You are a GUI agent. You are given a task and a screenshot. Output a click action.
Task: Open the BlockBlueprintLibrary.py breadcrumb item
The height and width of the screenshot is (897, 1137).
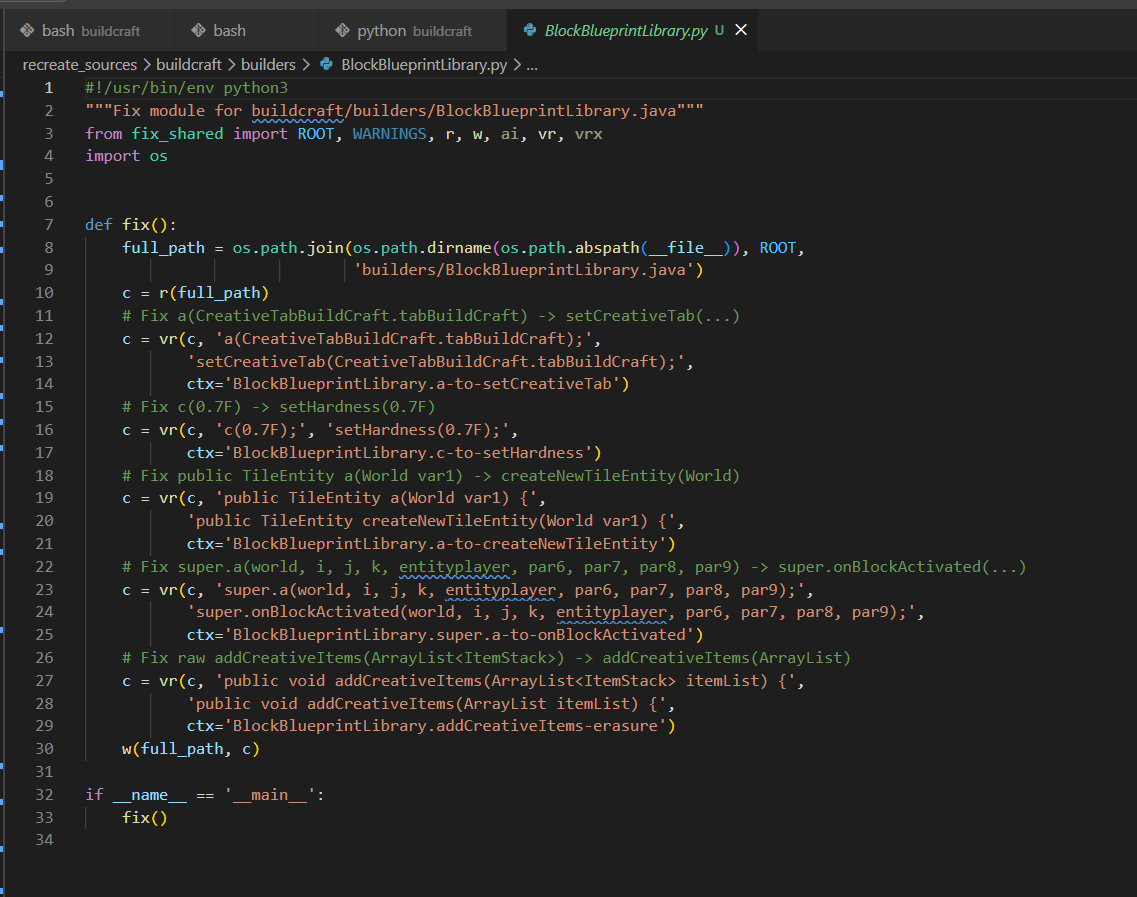click(x=424, y=65)
